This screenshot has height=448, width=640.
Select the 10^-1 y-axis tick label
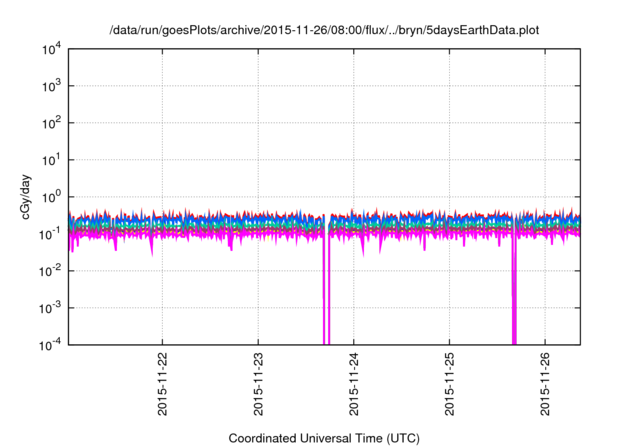click(x=51, y=234)
